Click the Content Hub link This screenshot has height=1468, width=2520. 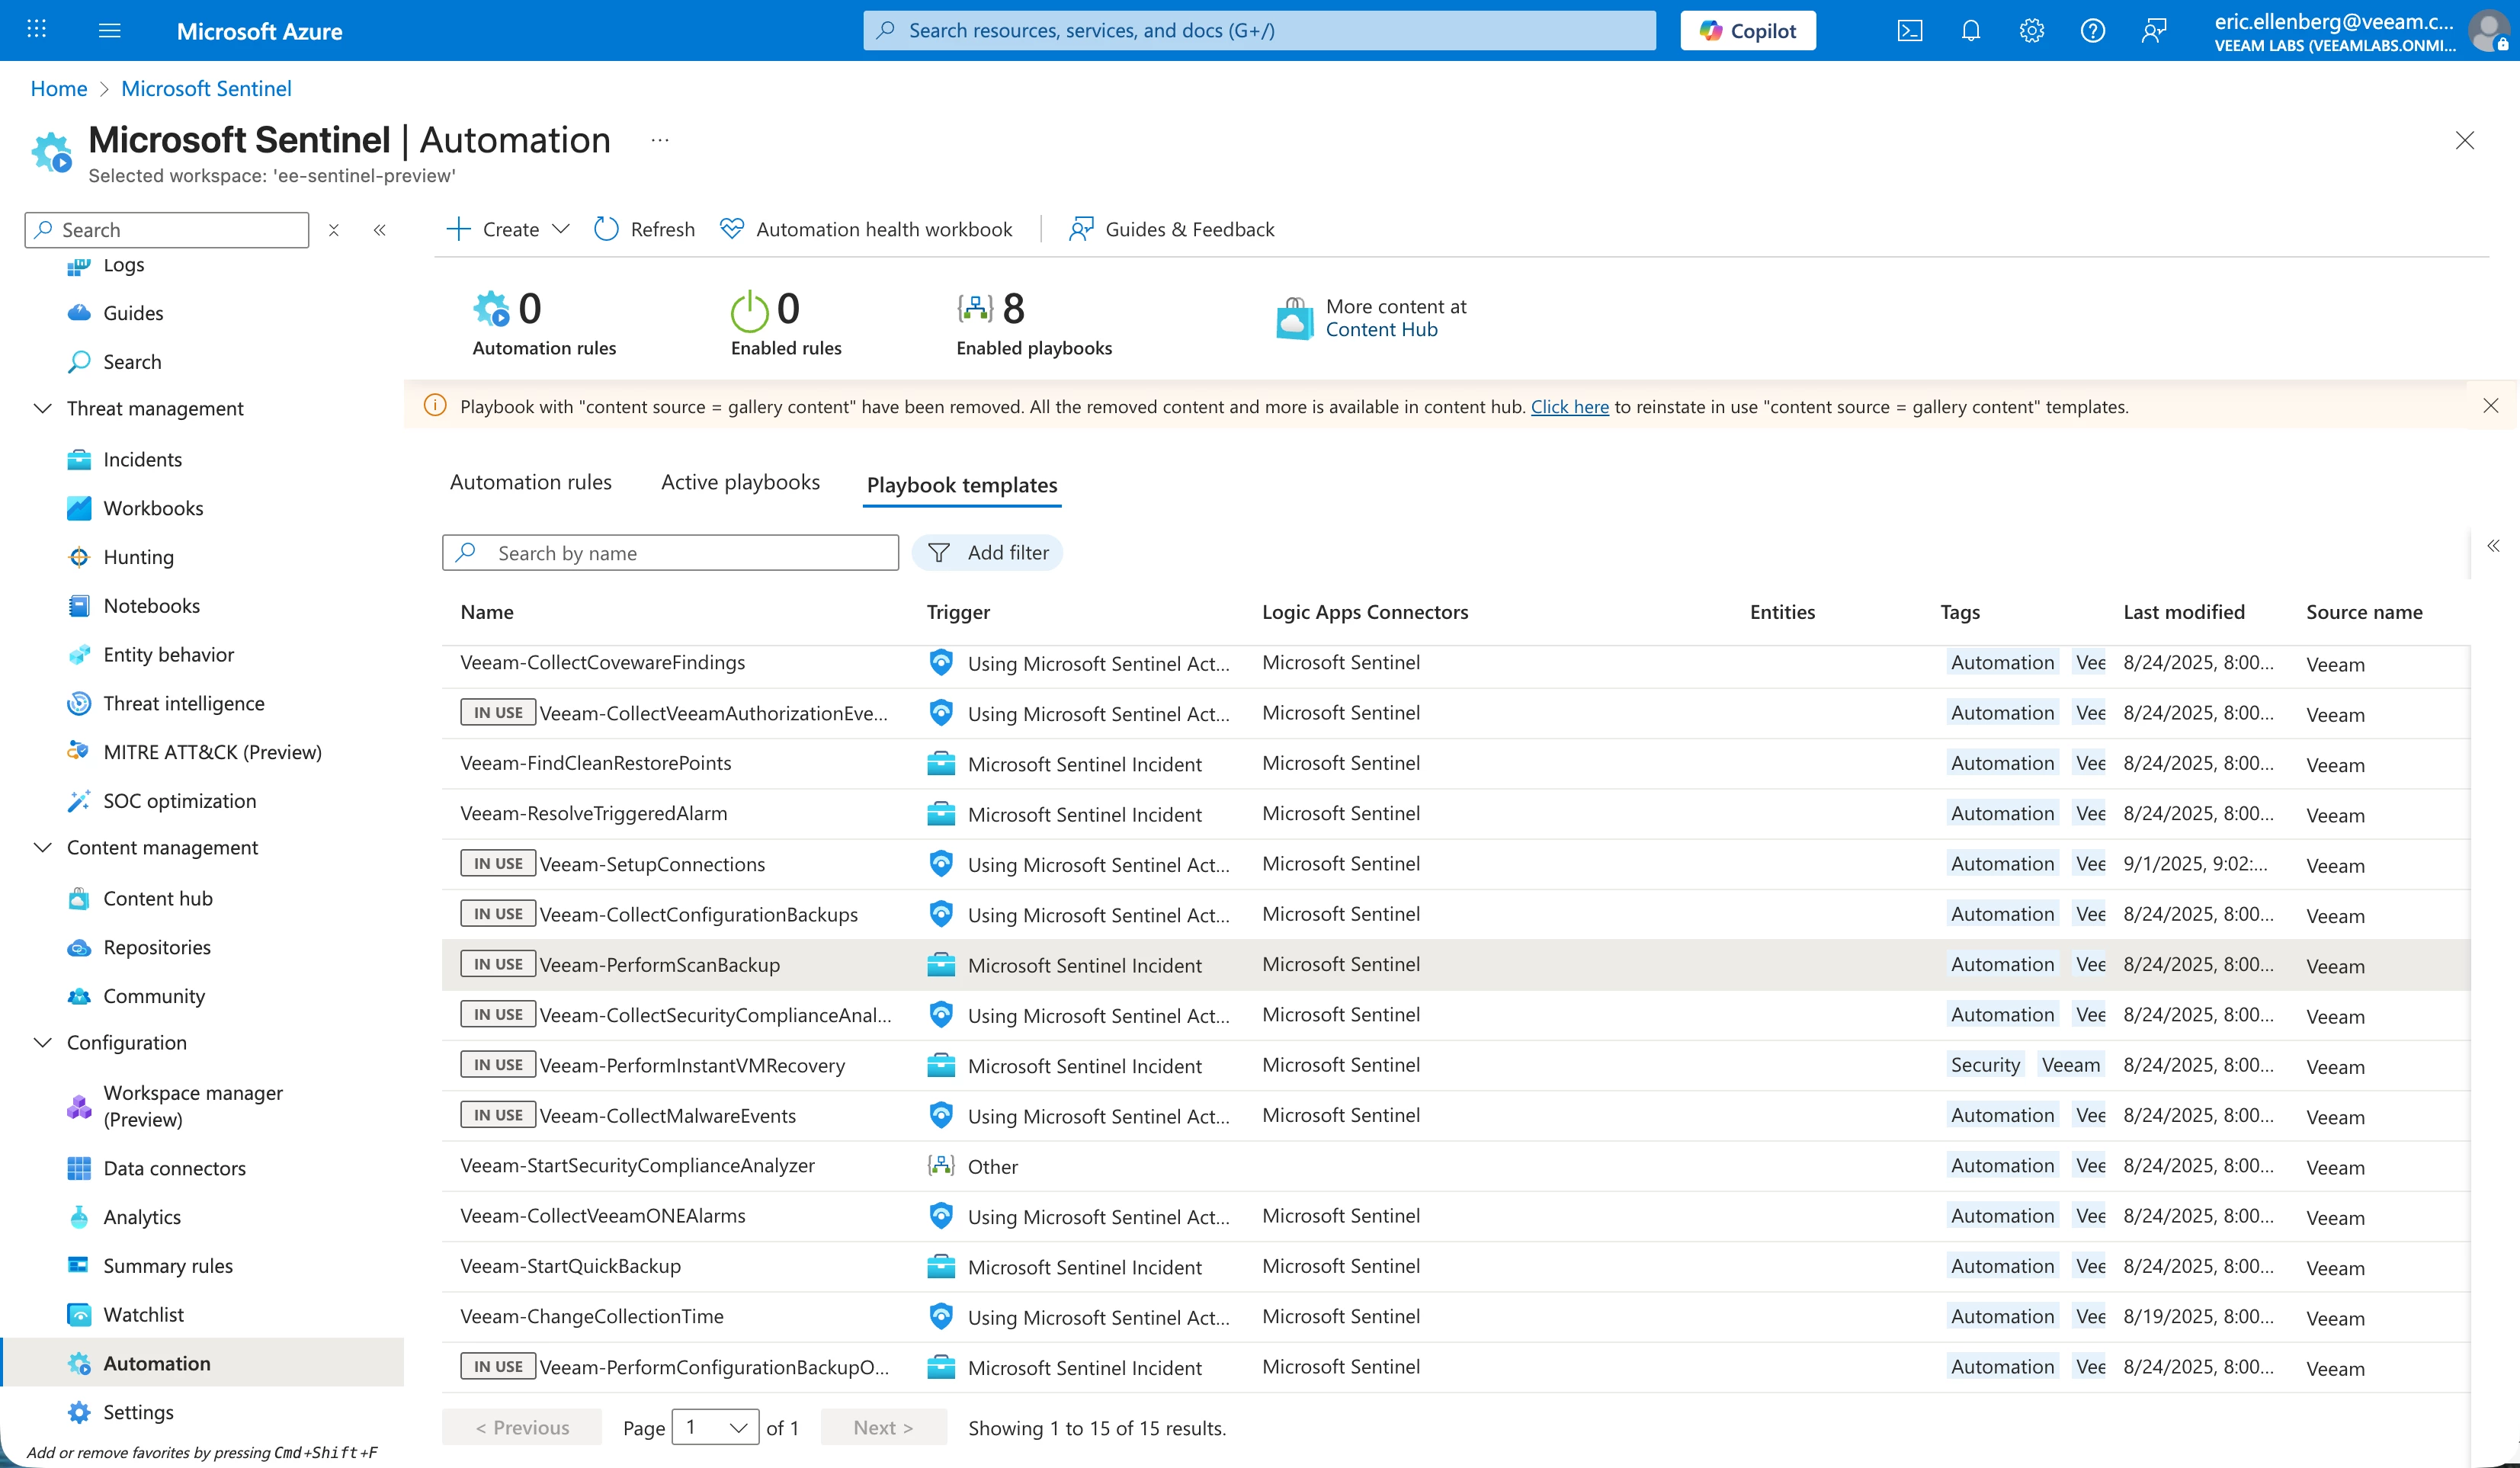pyautogui.click(x=1381, y=330)
